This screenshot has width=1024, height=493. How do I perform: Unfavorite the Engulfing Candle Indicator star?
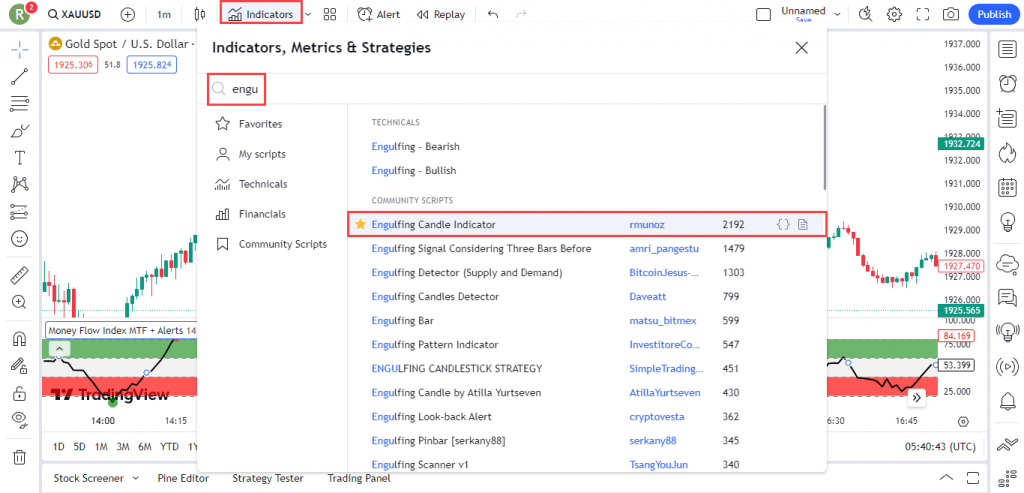click(x=360, y=224)
